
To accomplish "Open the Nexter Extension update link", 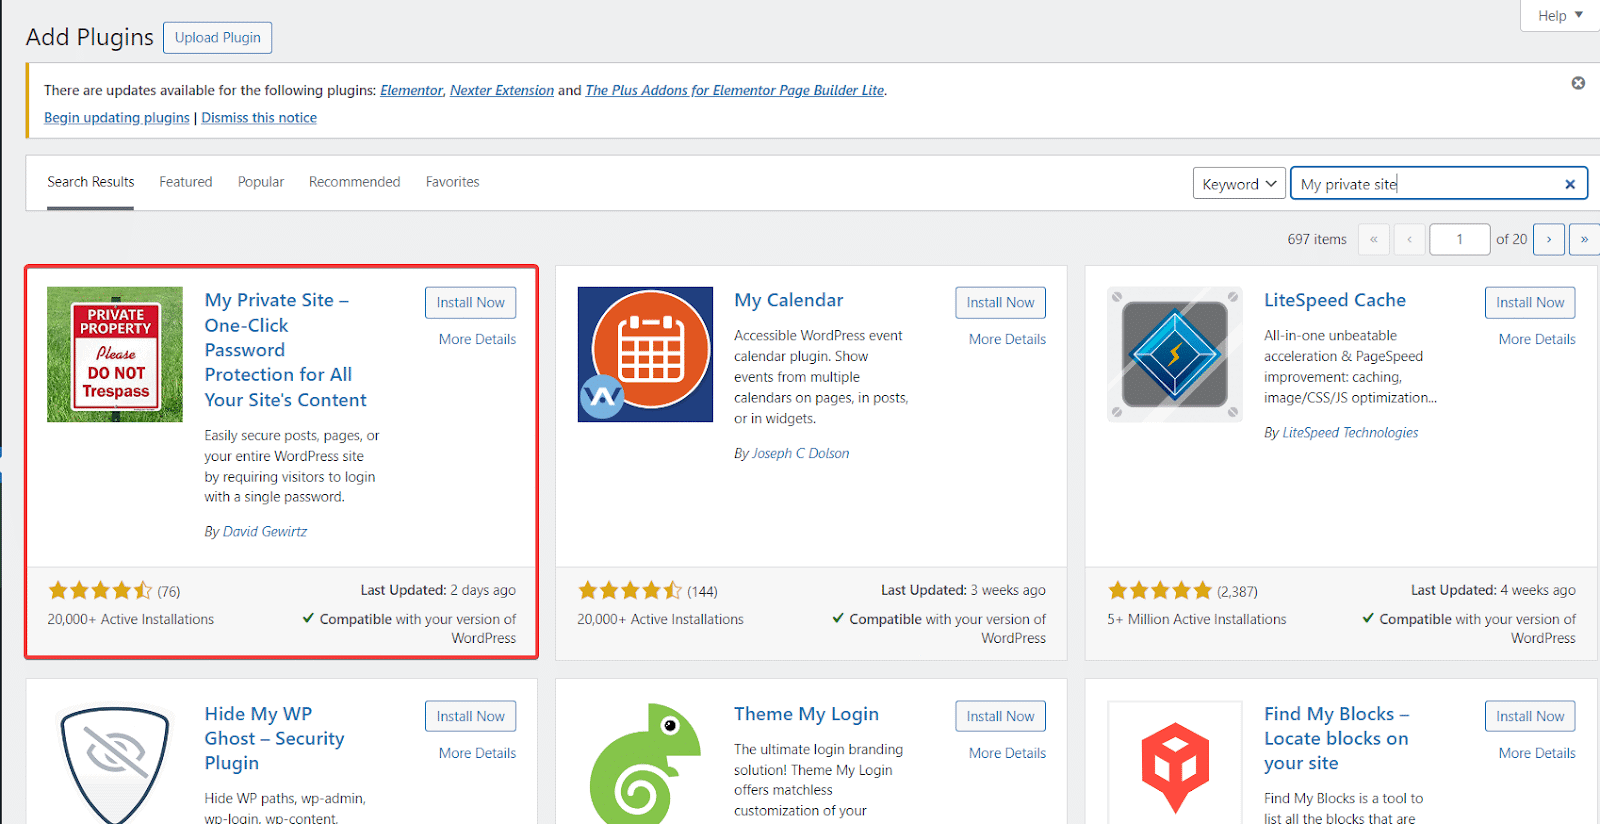I will [x=502, y=90].
